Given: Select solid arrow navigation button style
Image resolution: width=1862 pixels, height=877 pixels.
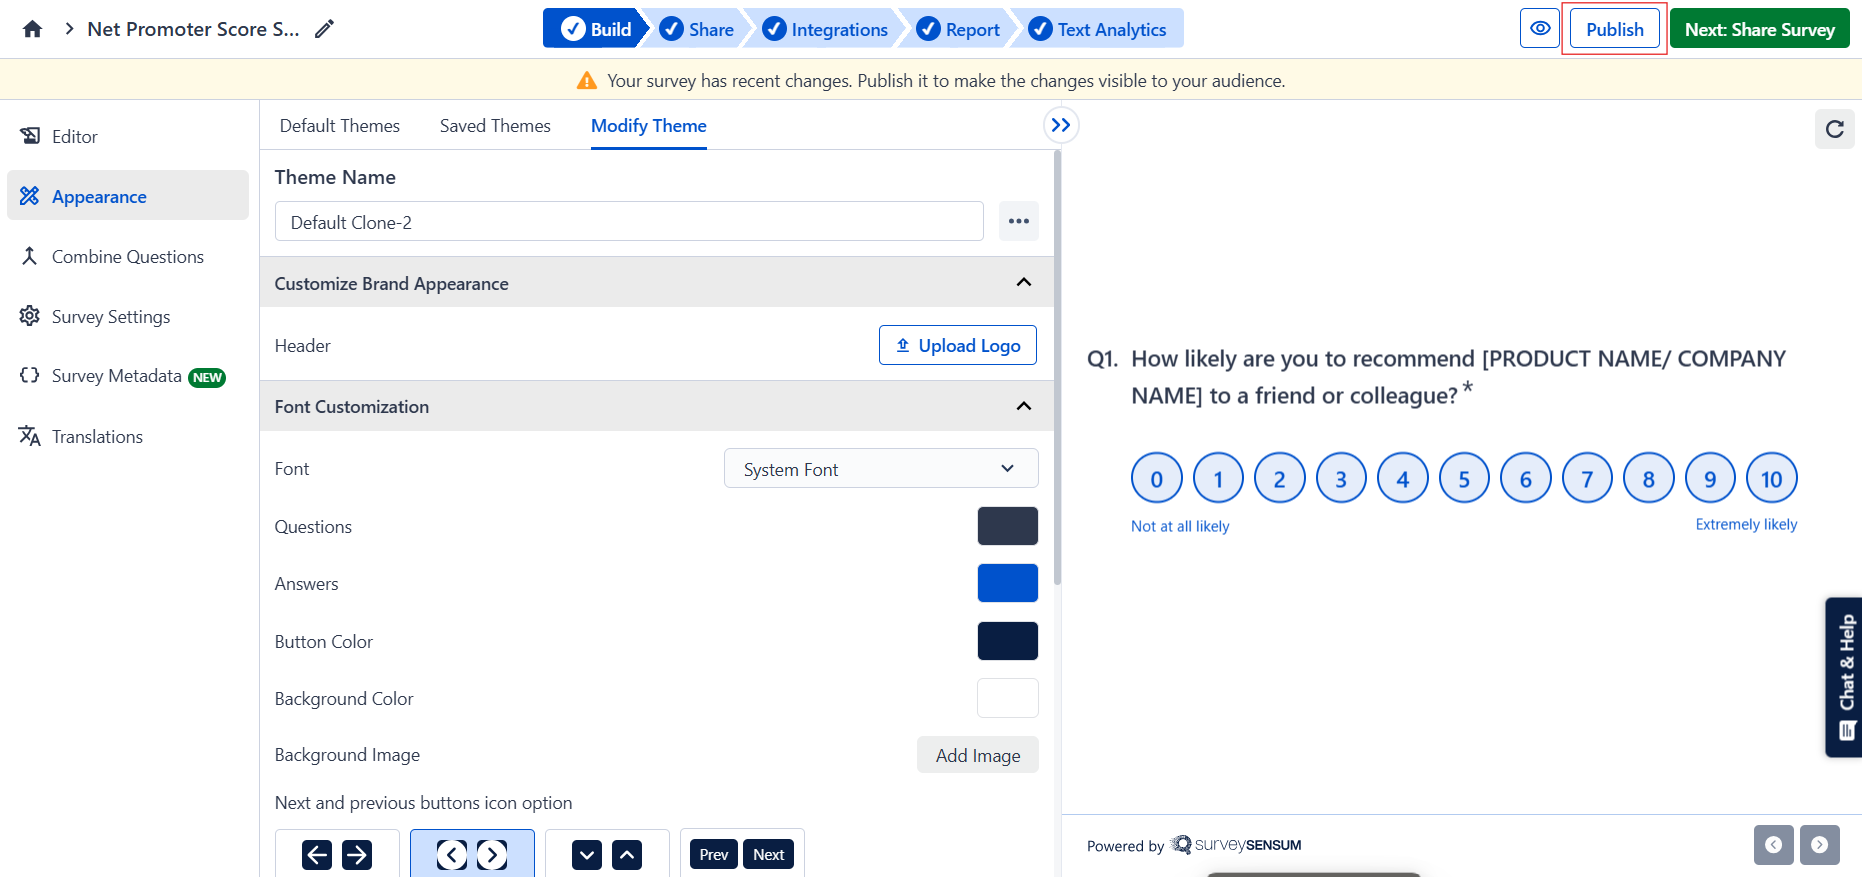Looking at the screenshot, I should pyautogui.click(x=337, y=854).
